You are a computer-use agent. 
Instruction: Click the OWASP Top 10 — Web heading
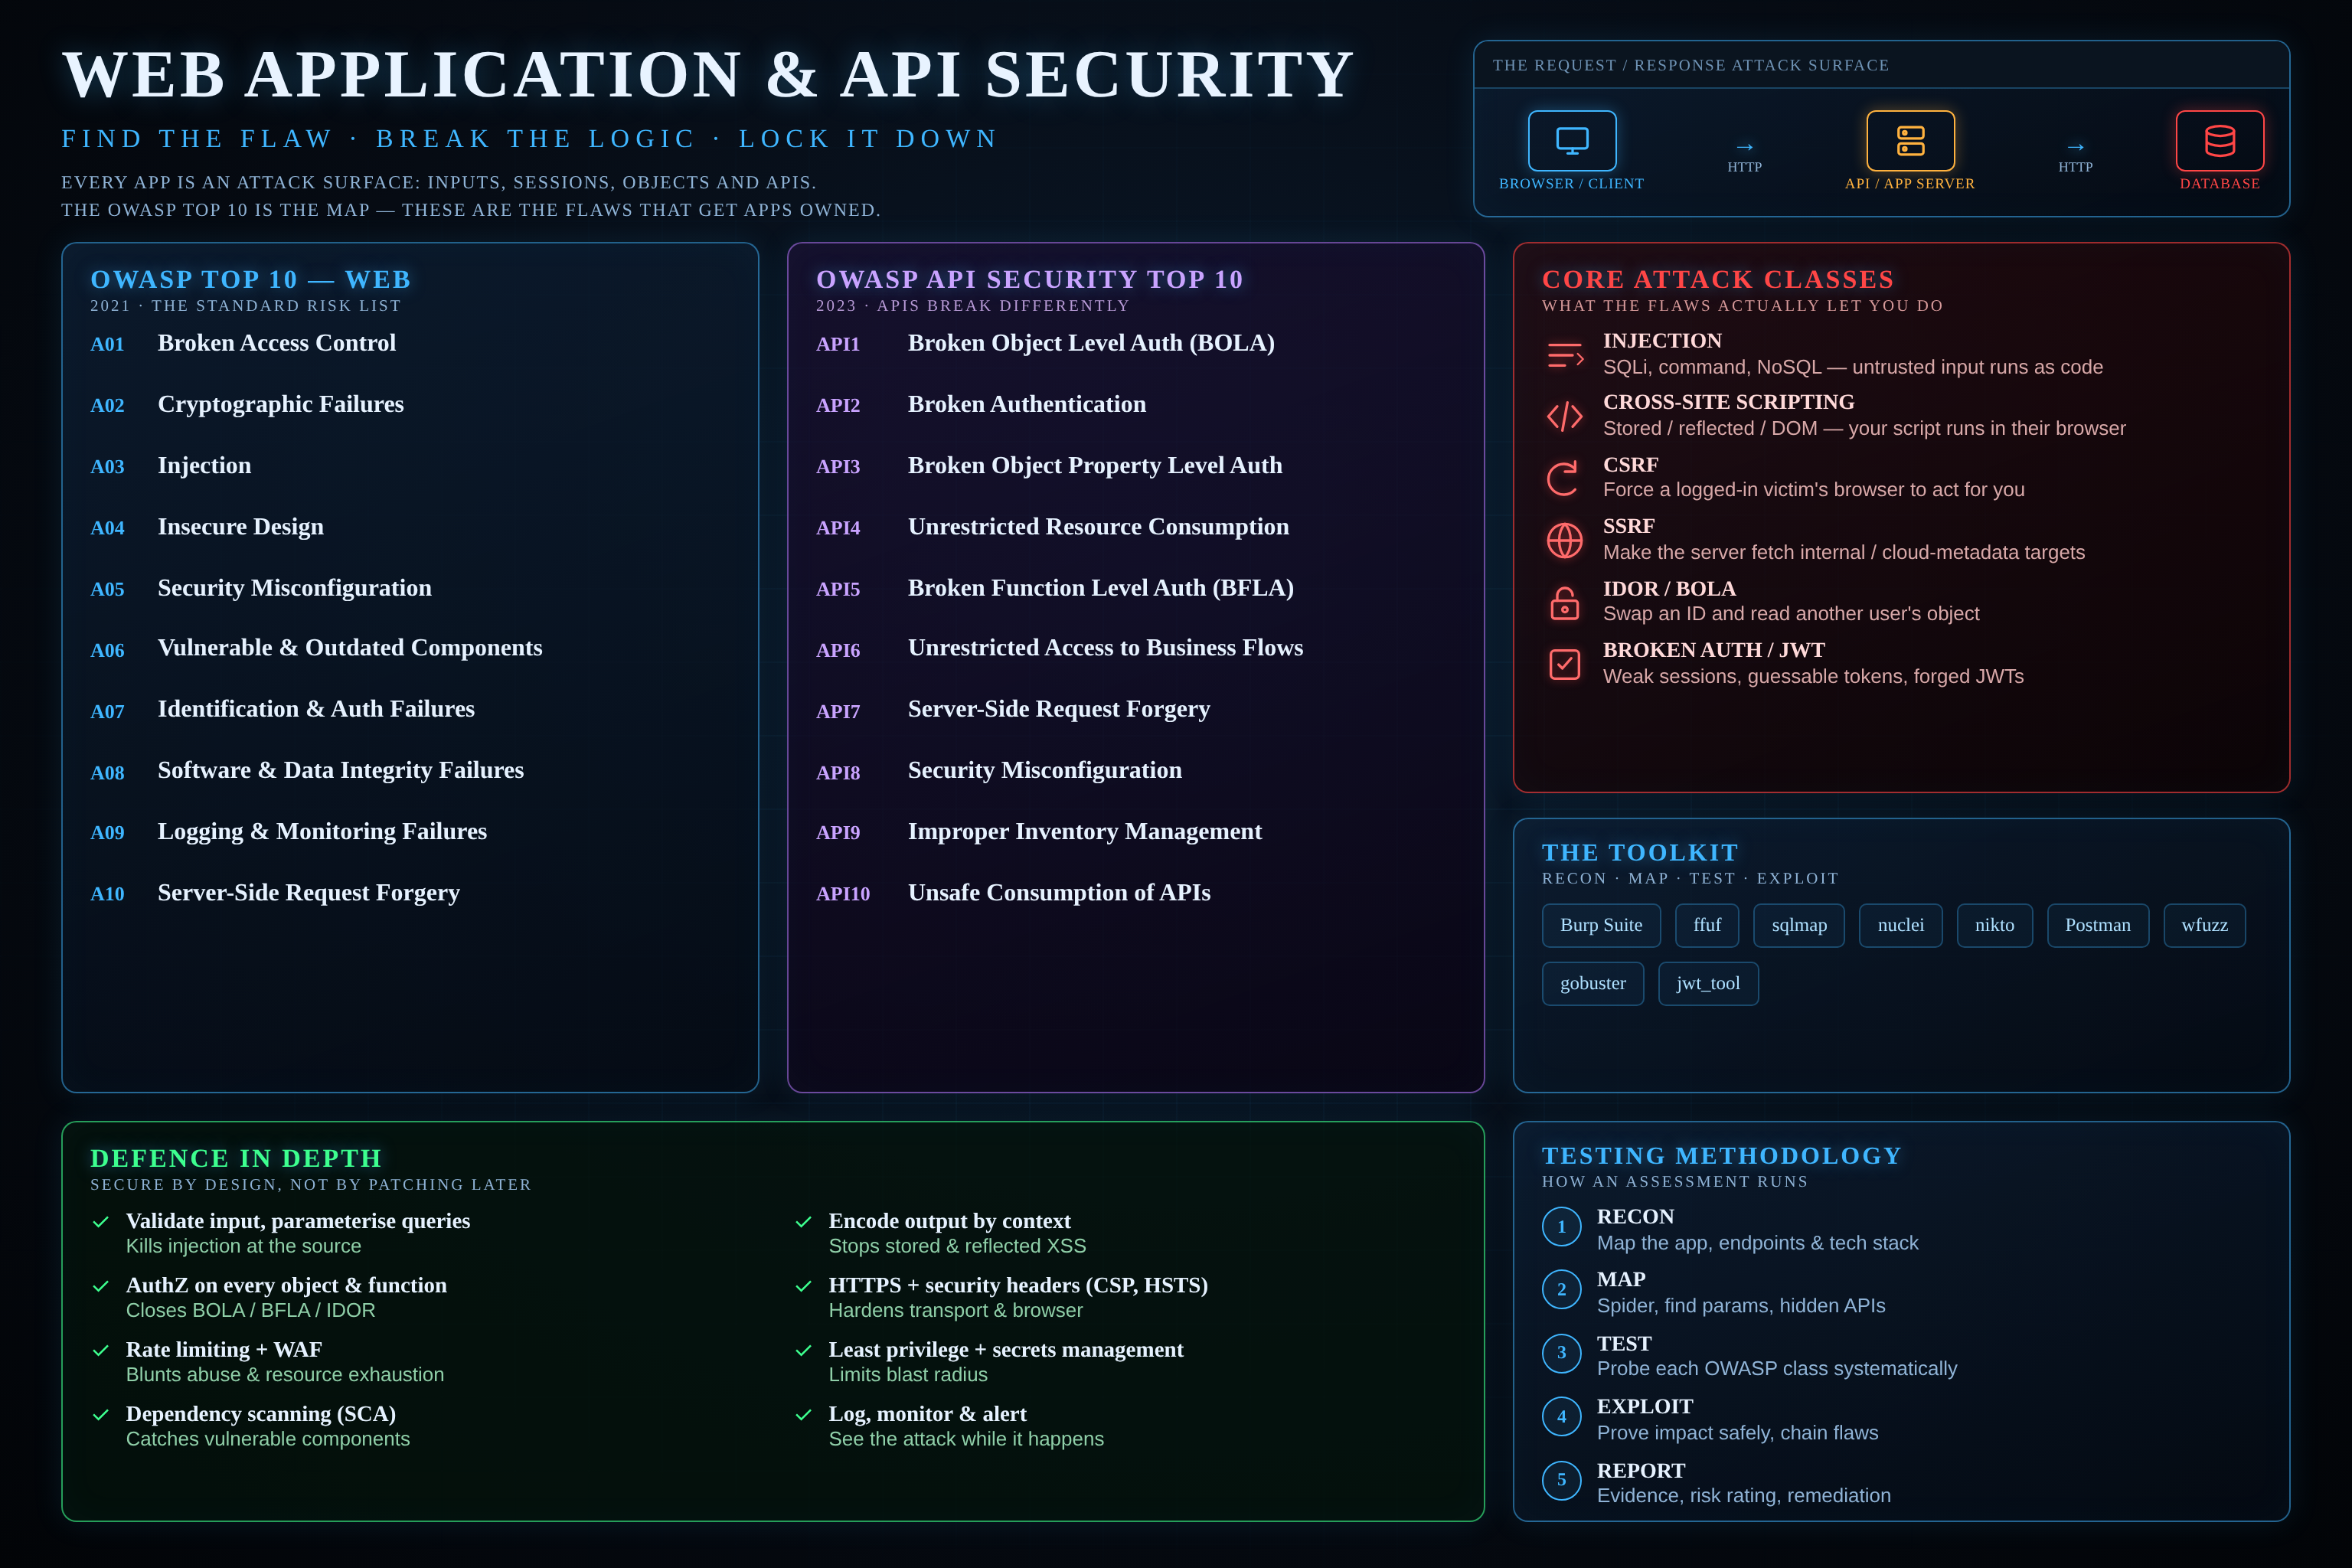pyautogui.click(x=250, y=279)
